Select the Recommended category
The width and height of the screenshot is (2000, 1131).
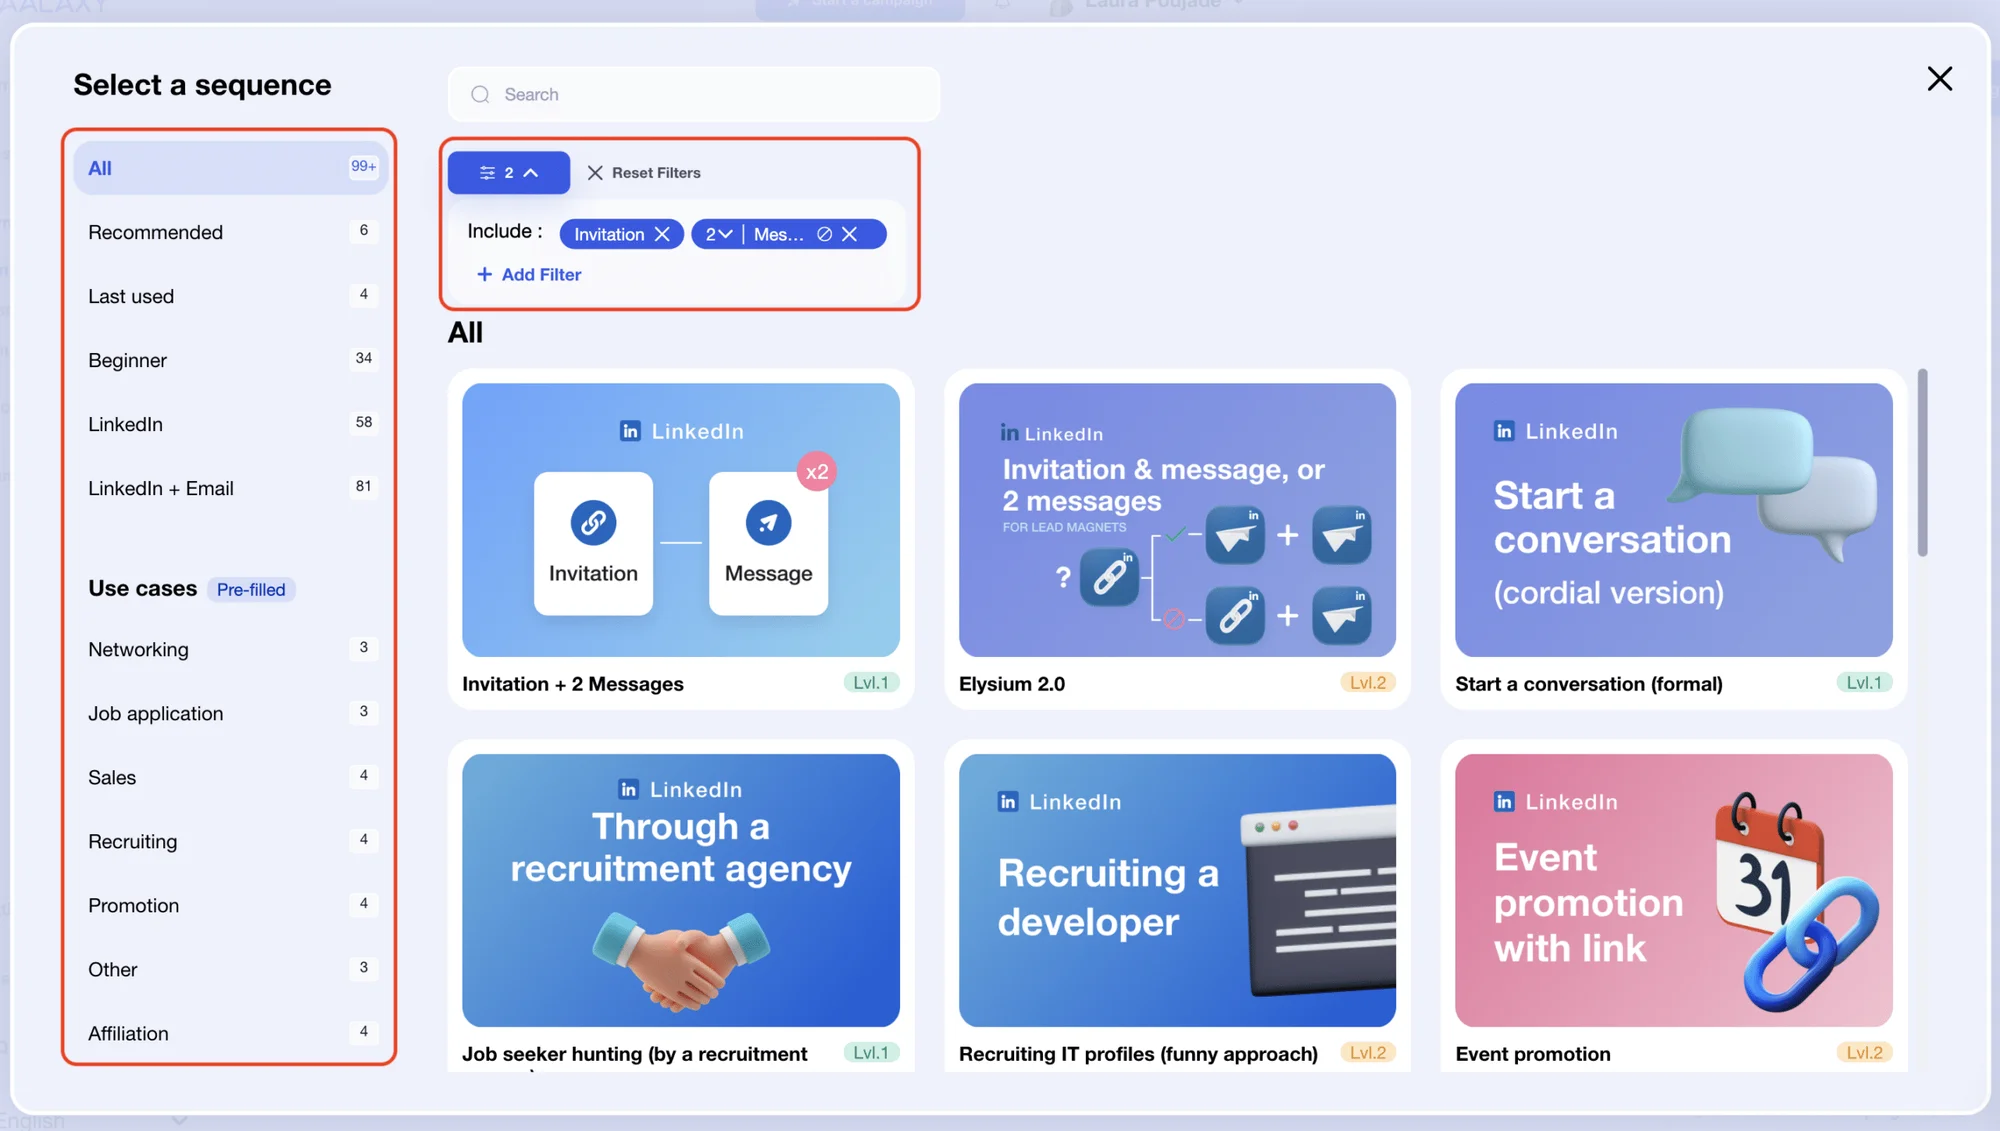click(230, 232)
